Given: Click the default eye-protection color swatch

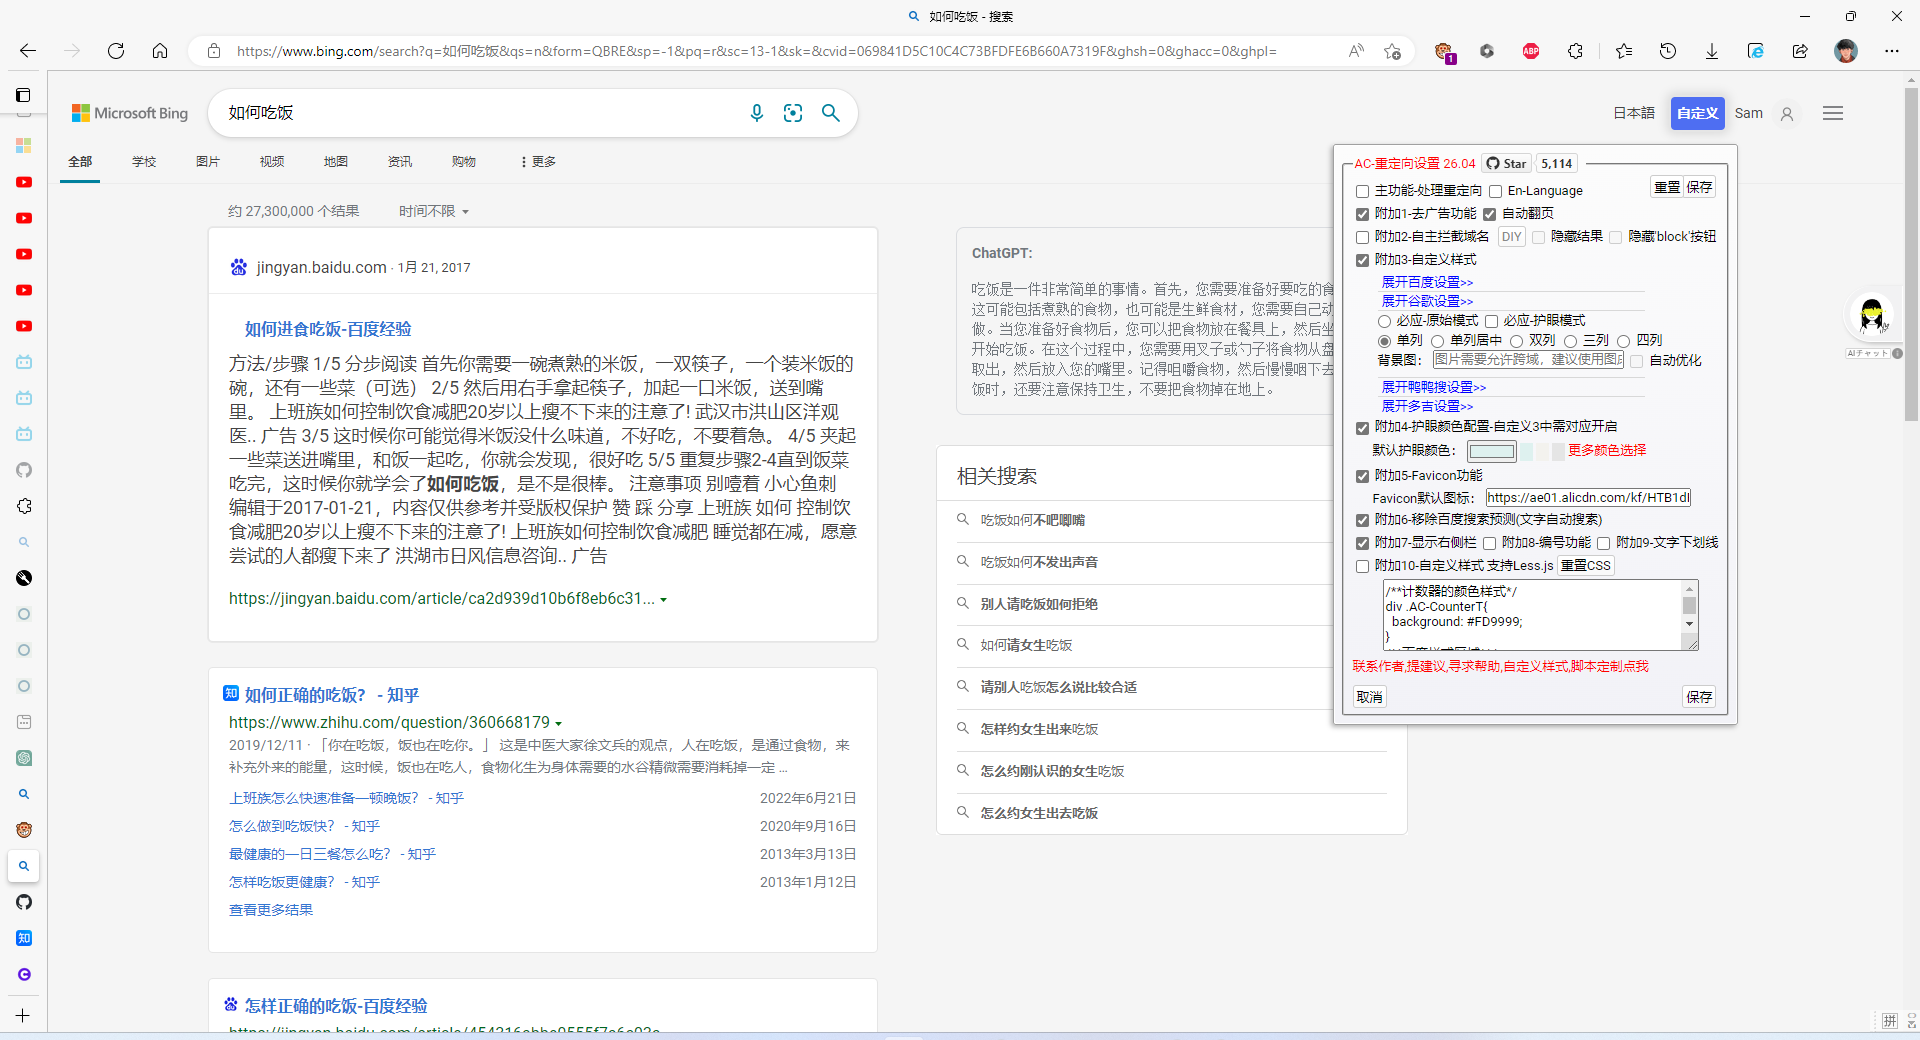Looking at the screenshot, I should click(1492, 451).
